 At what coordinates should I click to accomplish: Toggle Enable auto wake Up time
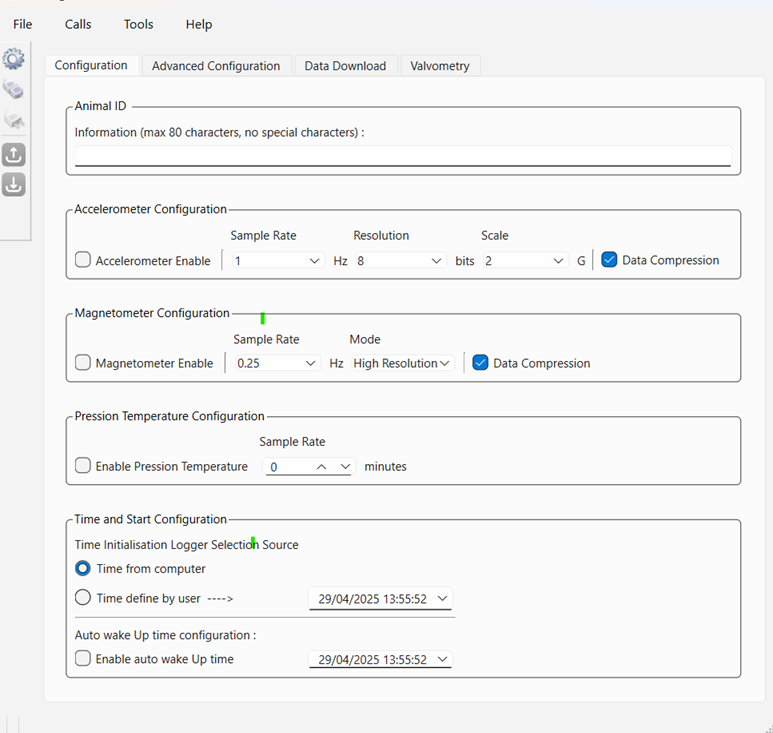pyautogui.click(x=83, y=659)
